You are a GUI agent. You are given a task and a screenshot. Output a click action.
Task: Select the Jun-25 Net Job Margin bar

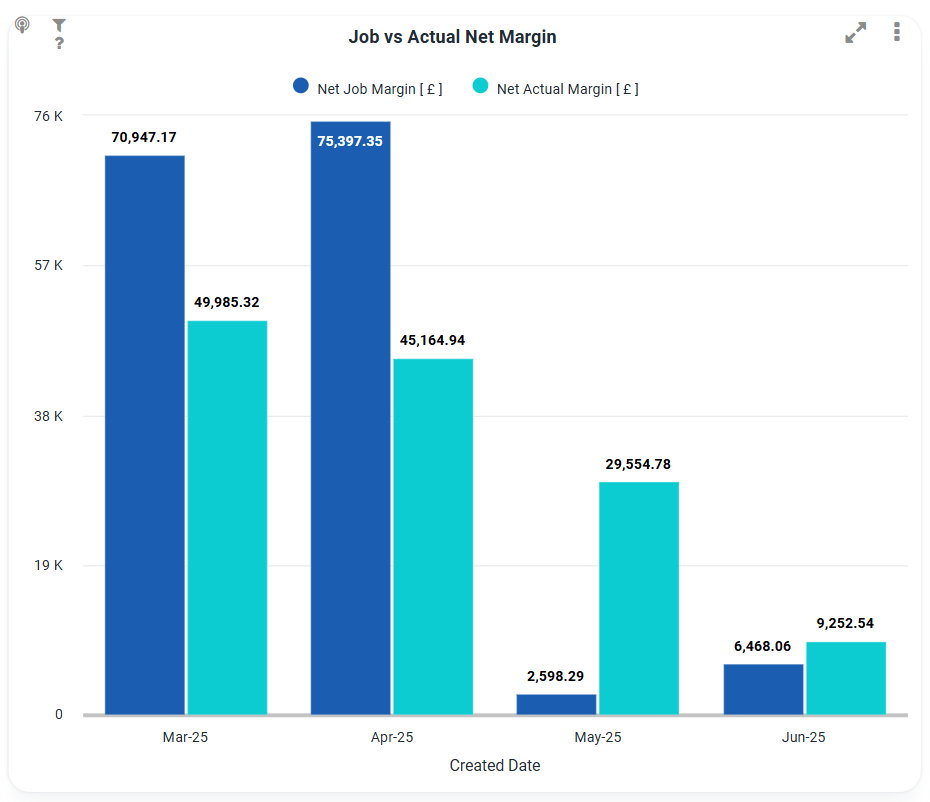[x=763, y=689]
